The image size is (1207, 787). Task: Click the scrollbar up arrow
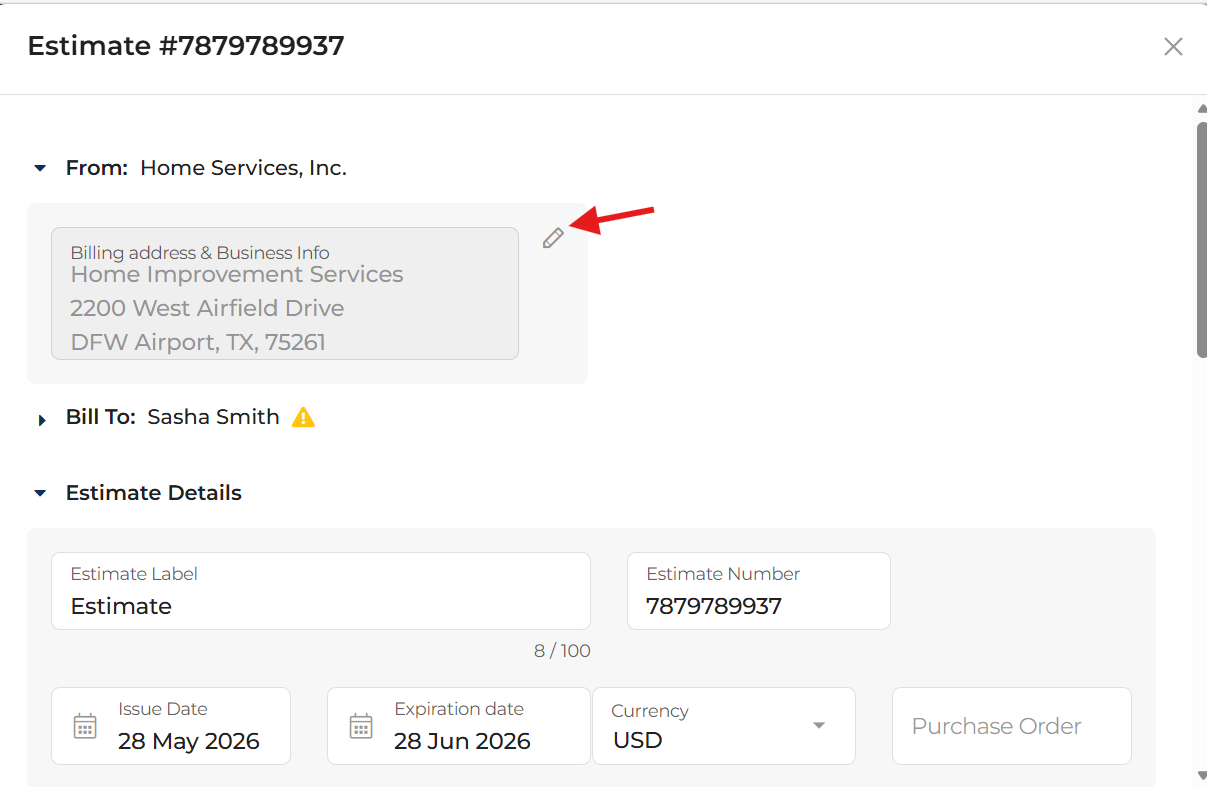click(x=1201, y=108)
